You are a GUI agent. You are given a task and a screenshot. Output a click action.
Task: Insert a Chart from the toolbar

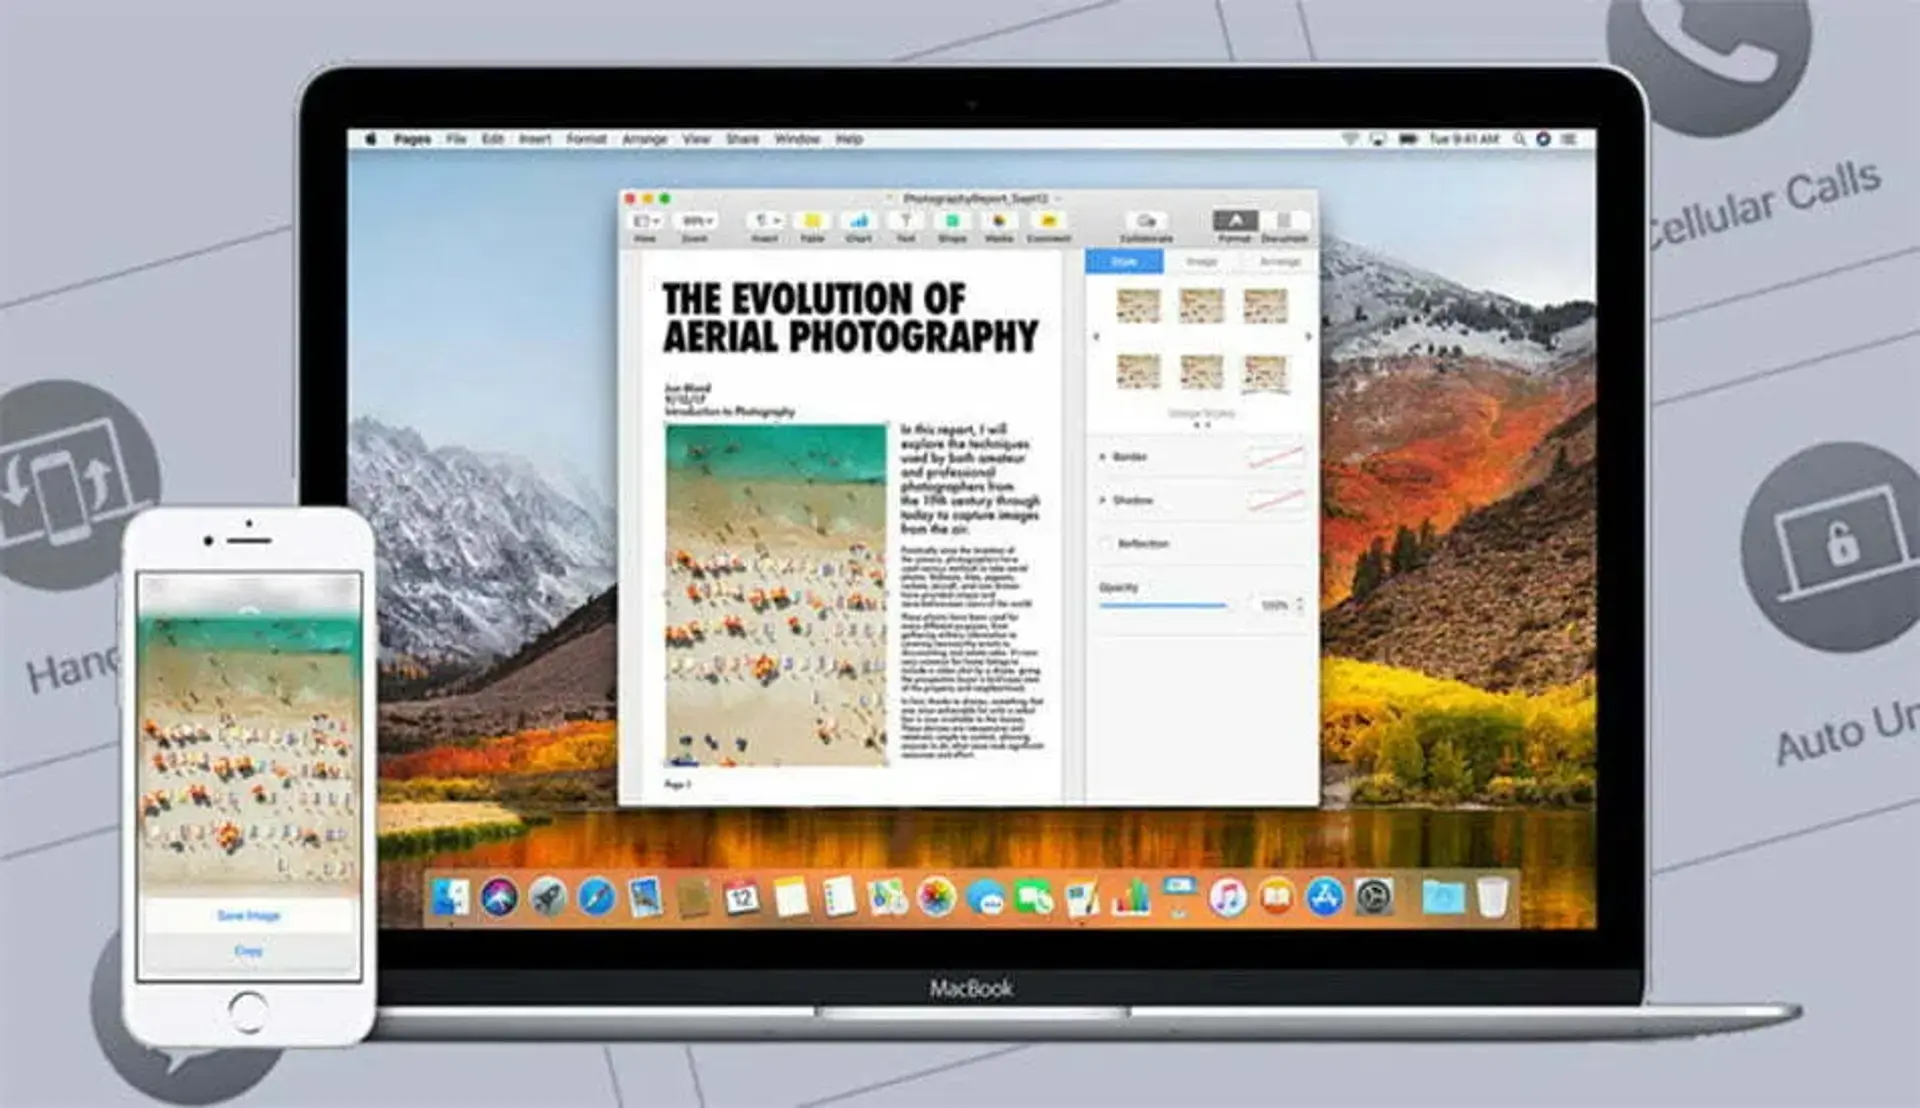click(859, 221)
